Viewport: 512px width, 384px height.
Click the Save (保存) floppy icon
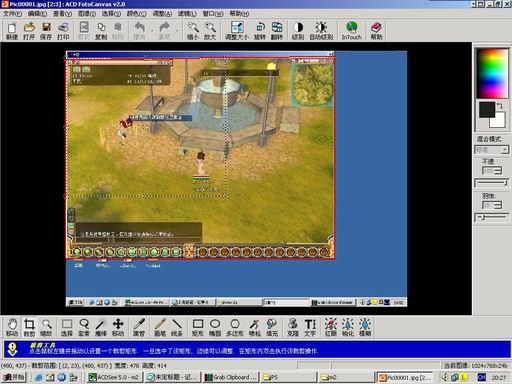point(46,30)
